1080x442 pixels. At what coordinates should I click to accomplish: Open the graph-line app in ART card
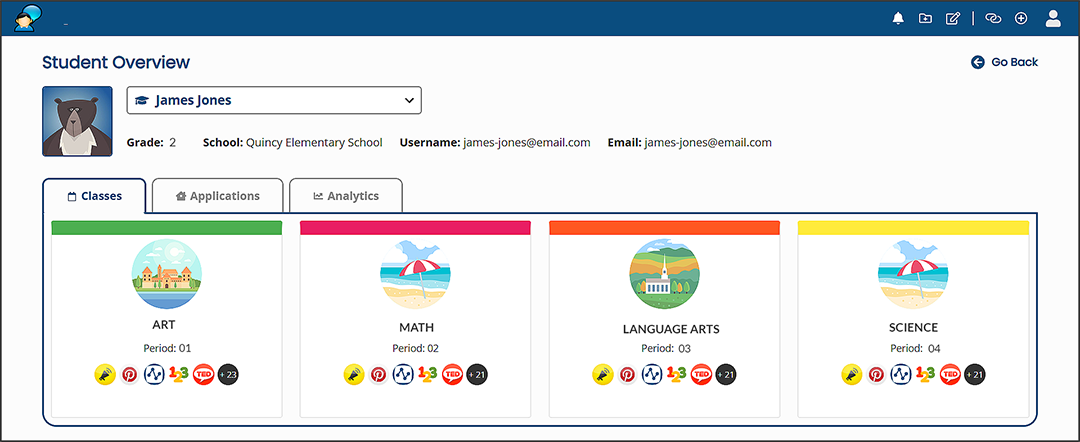point(154,375)
